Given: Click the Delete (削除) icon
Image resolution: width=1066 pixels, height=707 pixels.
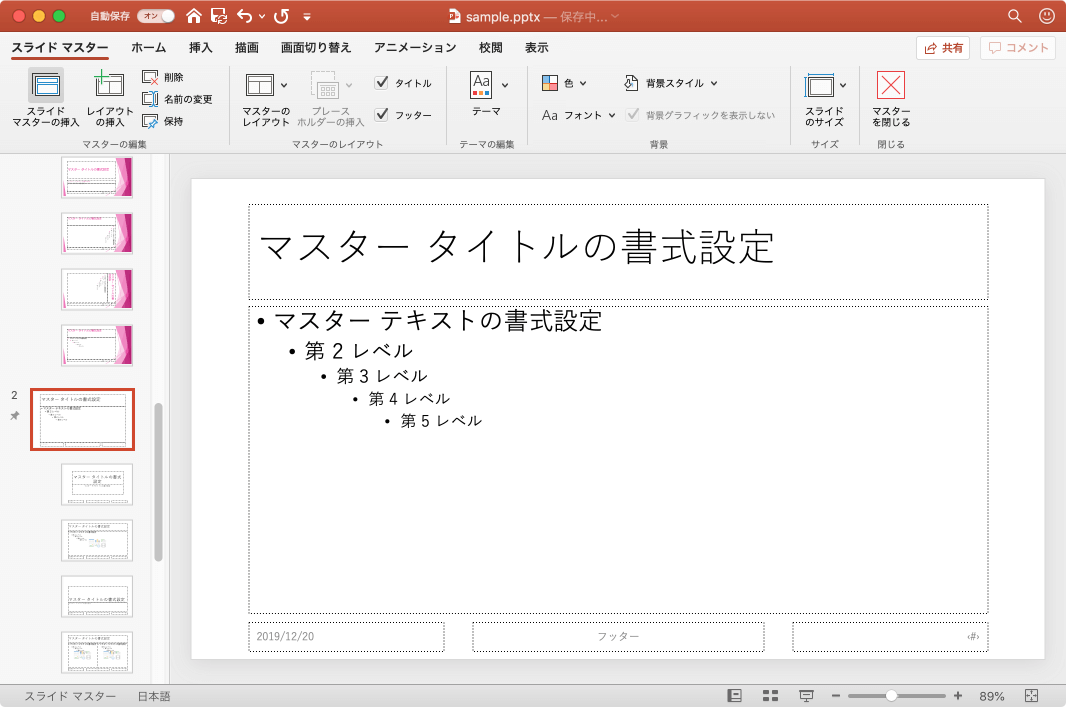Looking at the screenshot, I should (150, 77).
